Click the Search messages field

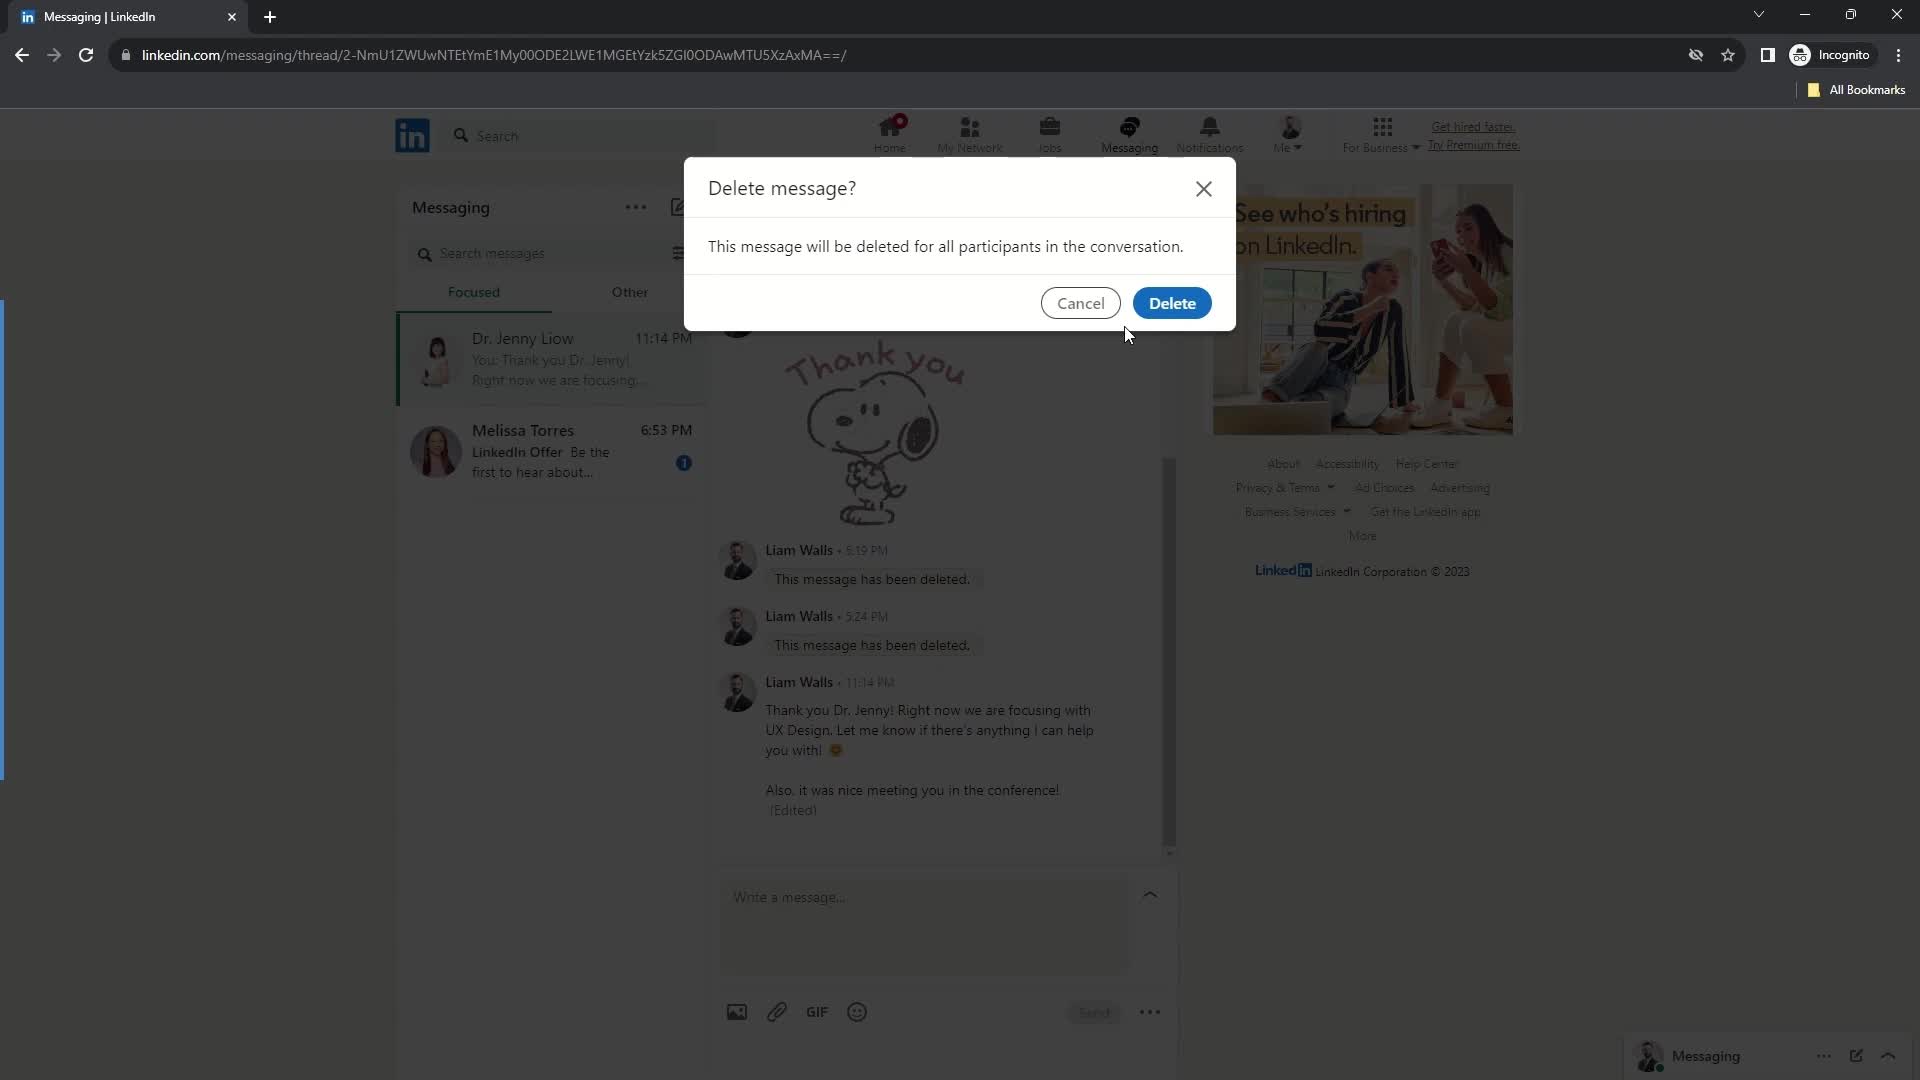[540, 254]
